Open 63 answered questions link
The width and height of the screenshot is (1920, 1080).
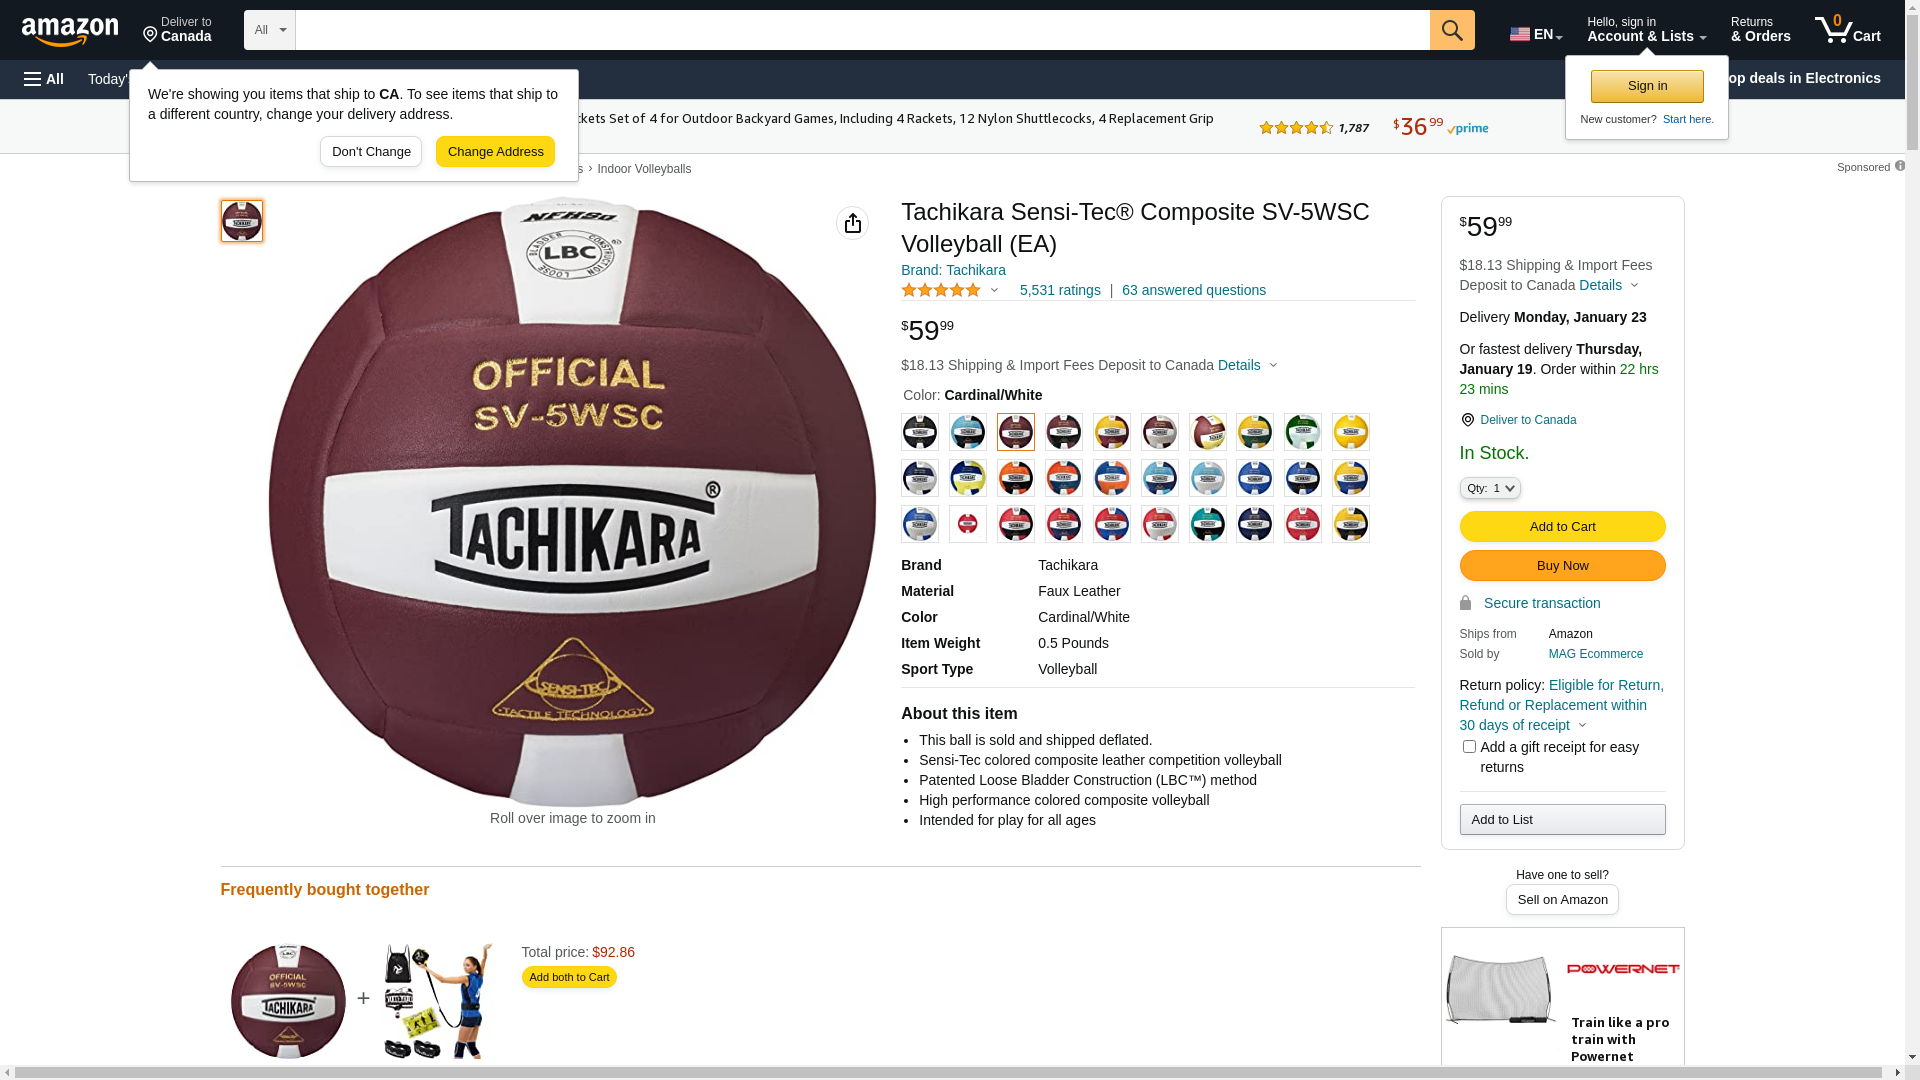point(1193,290)
